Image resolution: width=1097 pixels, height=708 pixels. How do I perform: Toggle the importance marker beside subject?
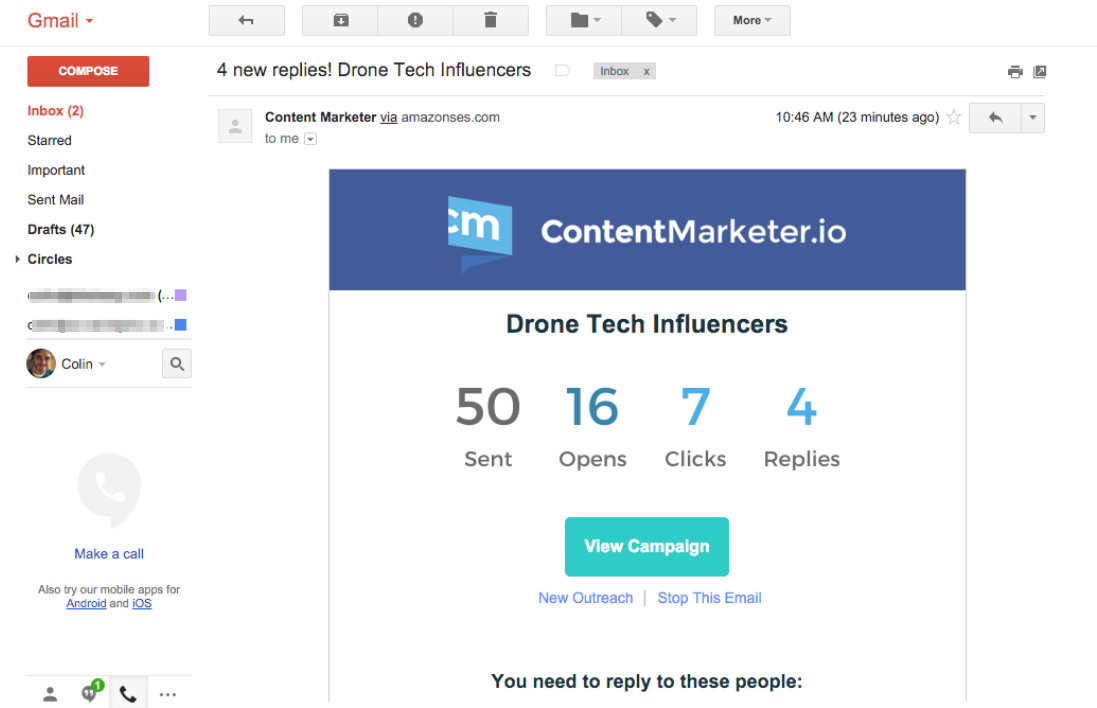pos(562,71)
